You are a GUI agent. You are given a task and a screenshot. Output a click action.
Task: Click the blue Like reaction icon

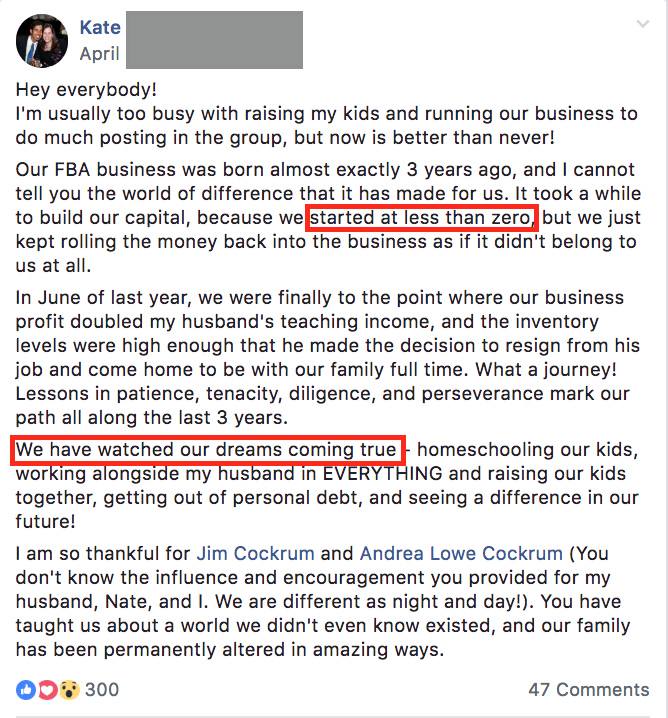26,690
